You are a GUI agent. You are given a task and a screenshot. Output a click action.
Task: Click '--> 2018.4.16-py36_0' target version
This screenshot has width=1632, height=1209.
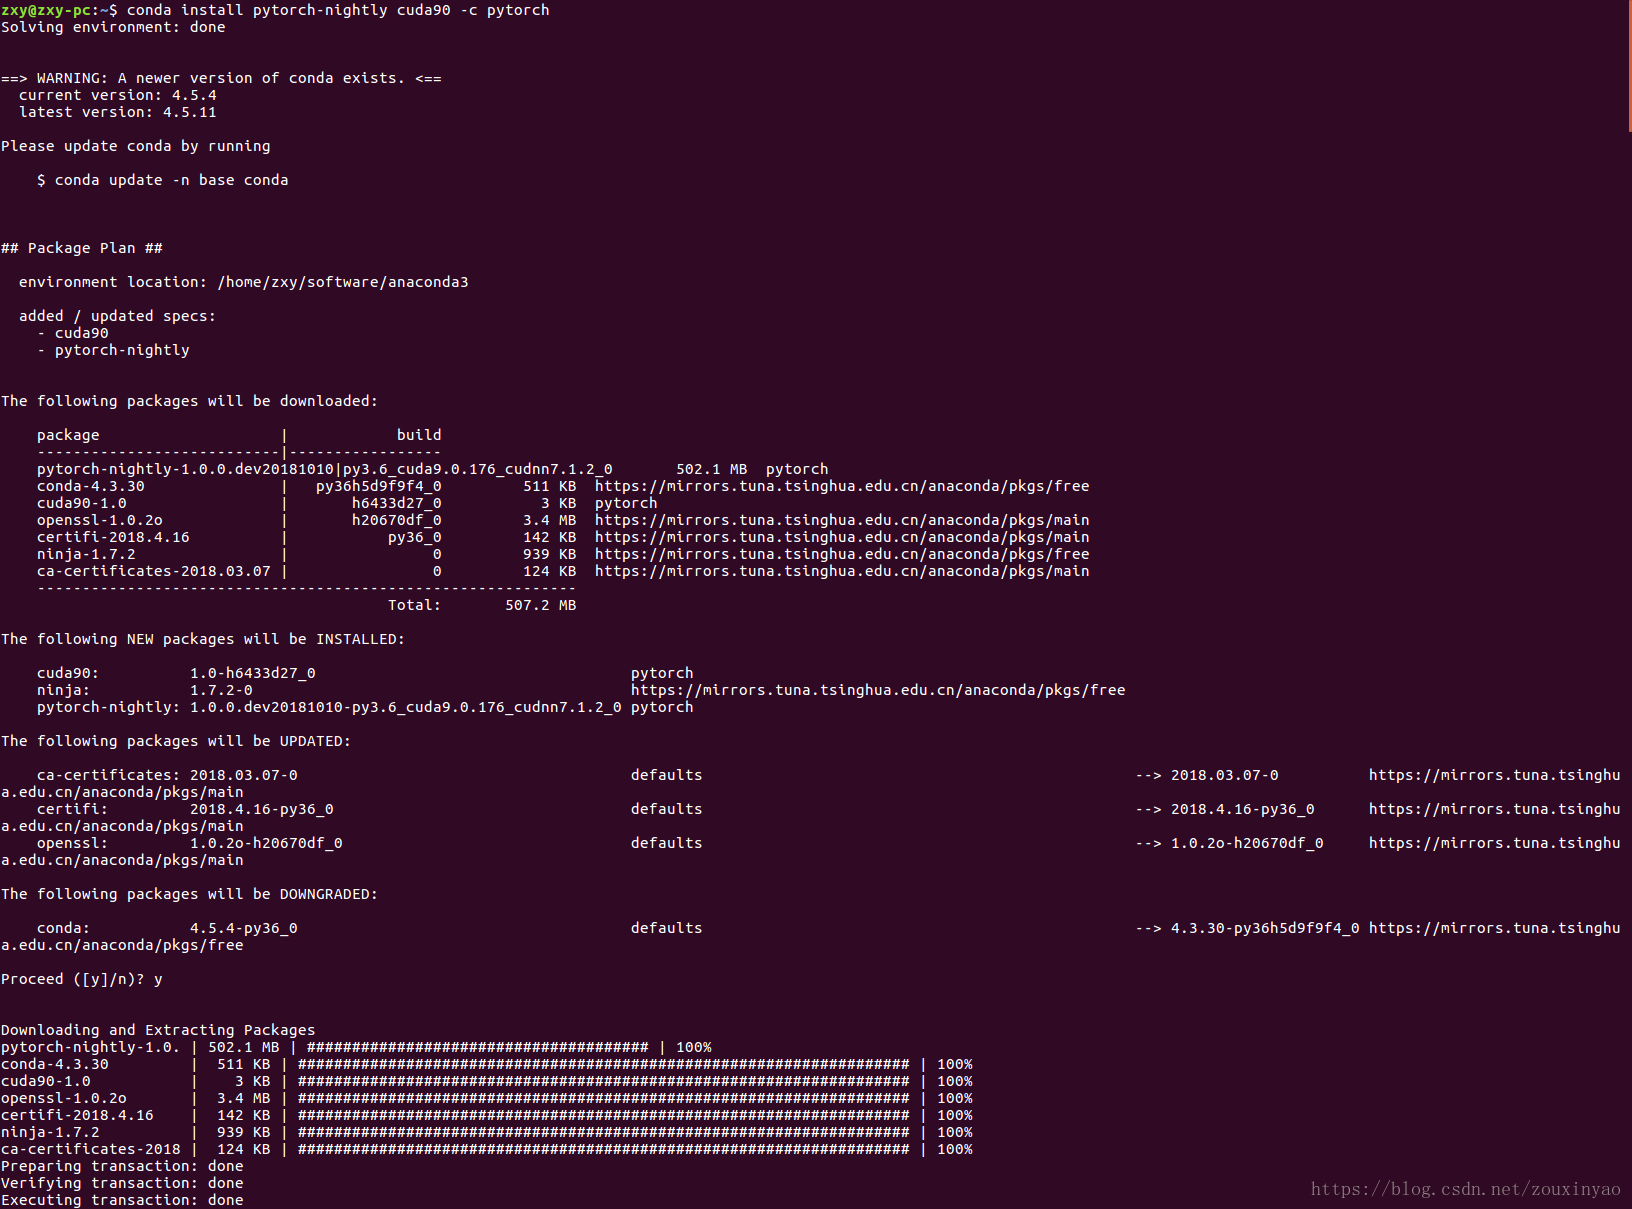click(1225, 809)
